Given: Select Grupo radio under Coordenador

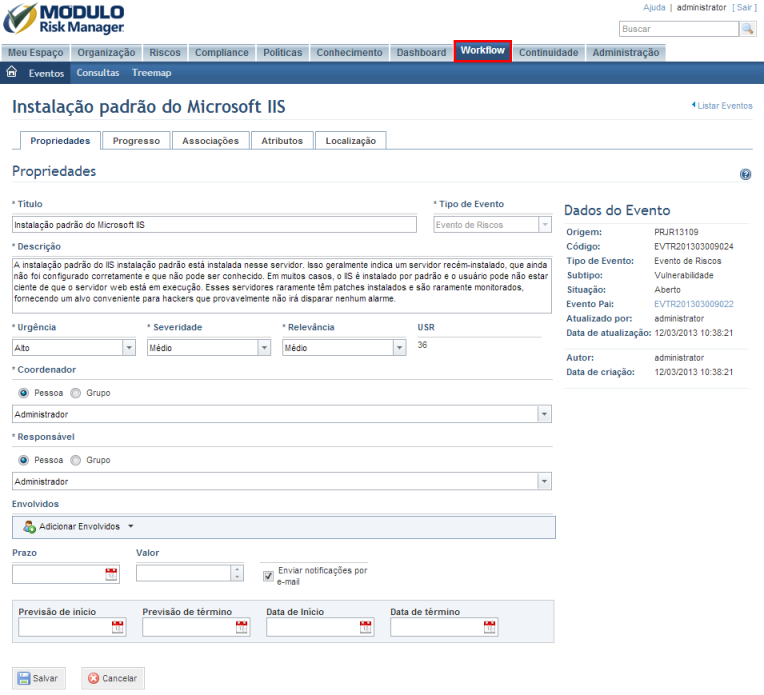Looking at the screenshot, I should (x=76, y=393).
